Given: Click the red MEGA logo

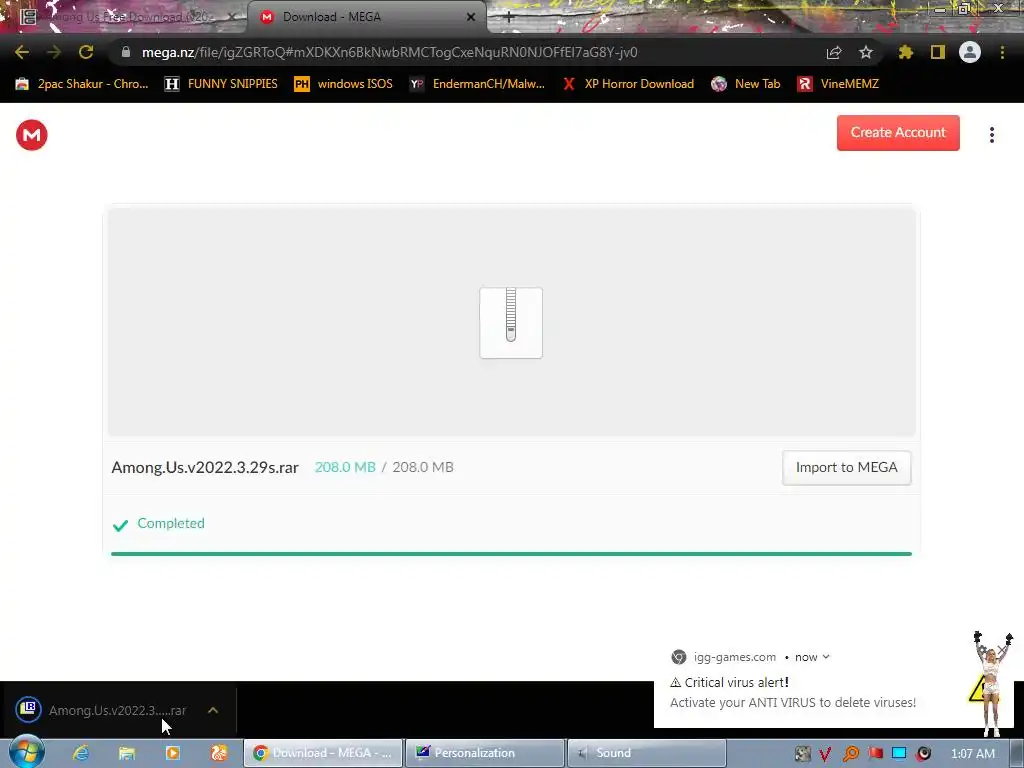Looking at the screenshot, I should point(31,135).
